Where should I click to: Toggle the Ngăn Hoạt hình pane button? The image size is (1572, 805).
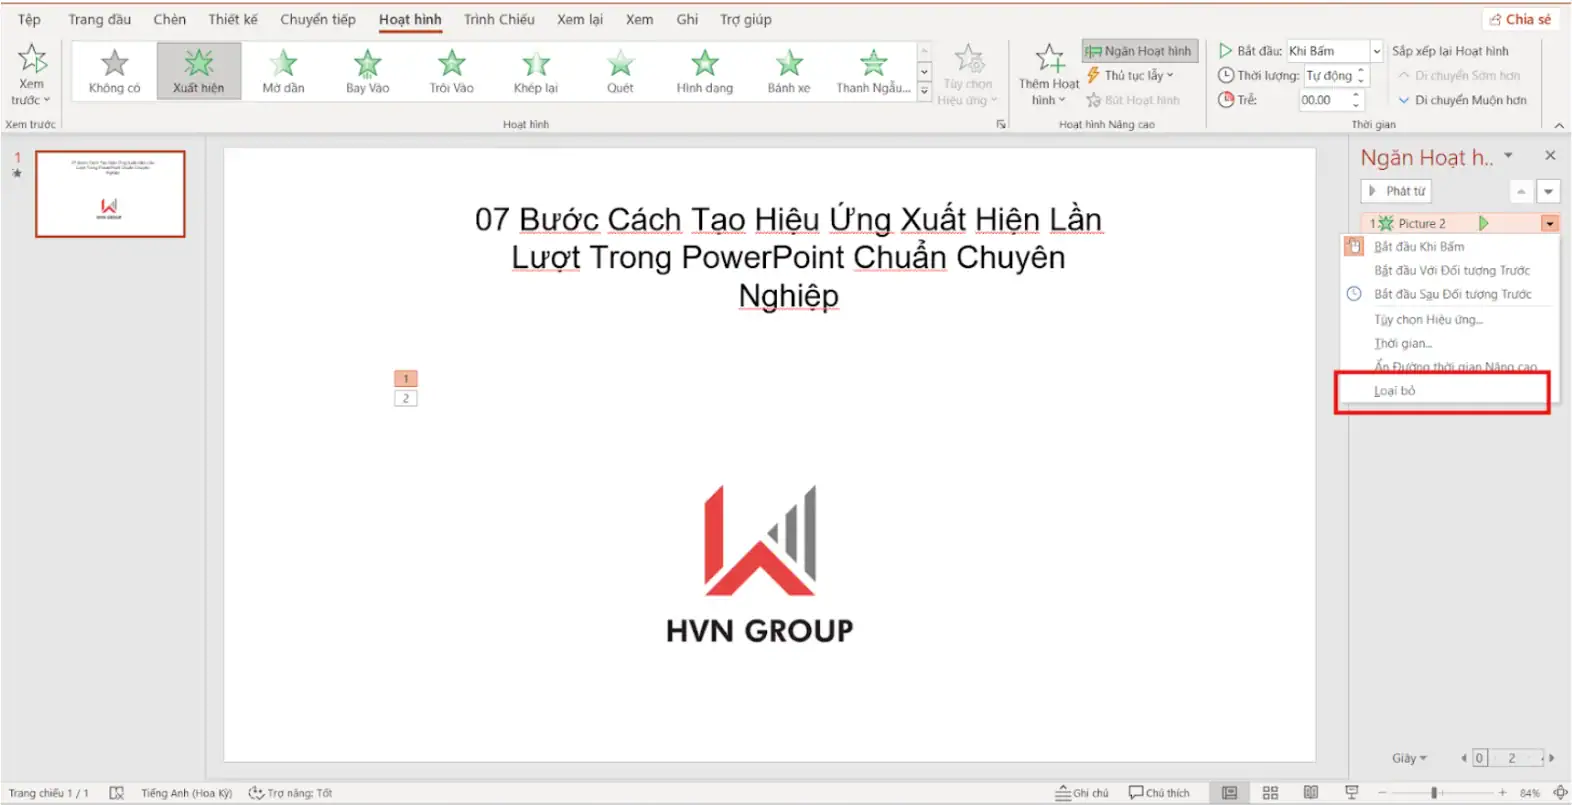(1139, 51)
